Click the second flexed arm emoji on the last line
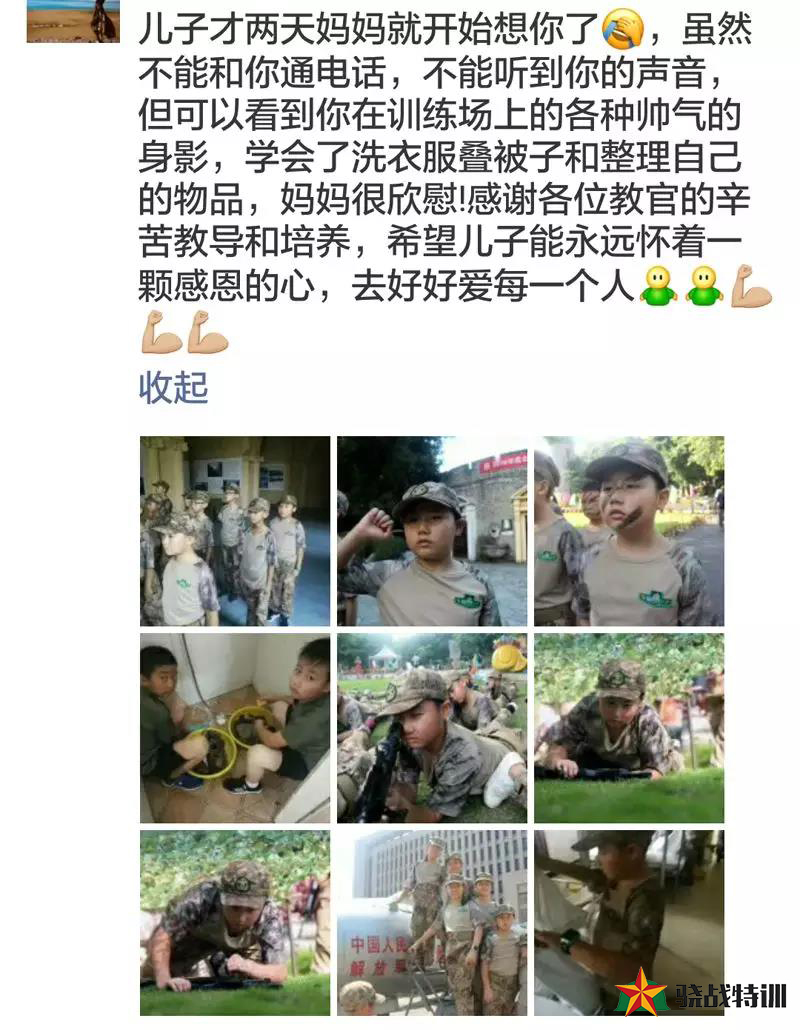 208,332
